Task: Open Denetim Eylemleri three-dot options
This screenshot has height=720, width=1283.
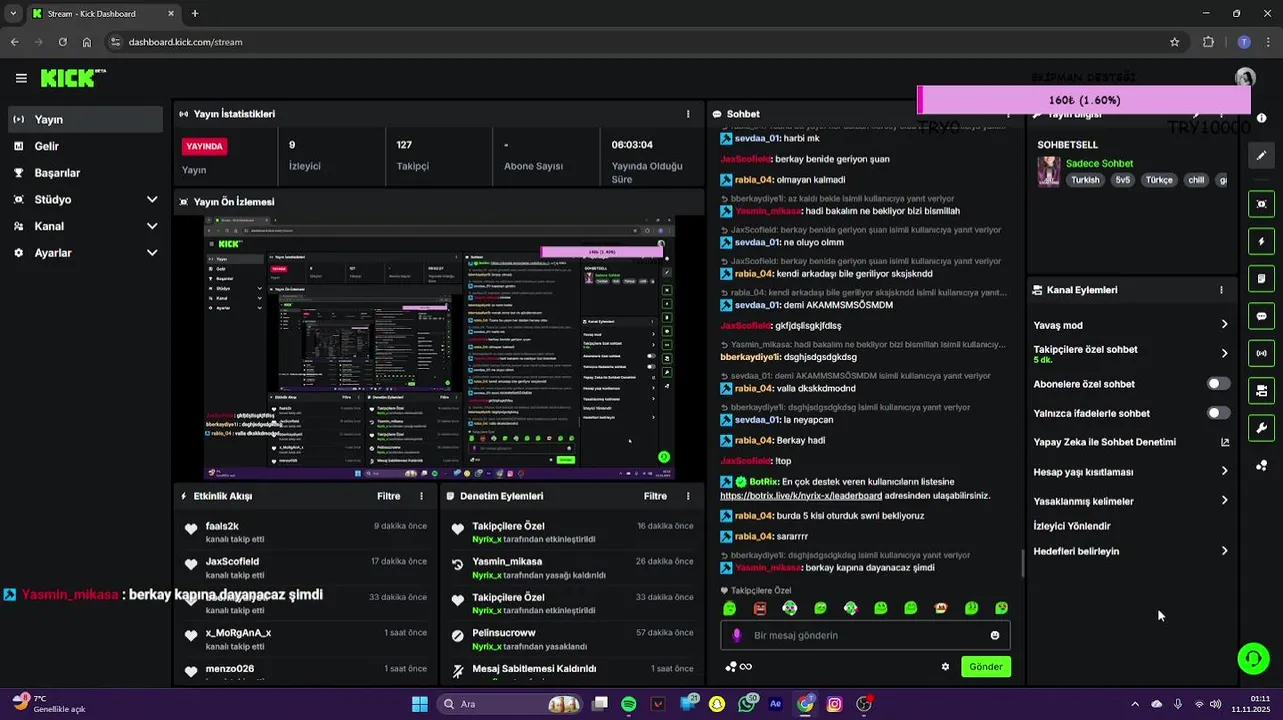Action: click(x=688, y=496)
